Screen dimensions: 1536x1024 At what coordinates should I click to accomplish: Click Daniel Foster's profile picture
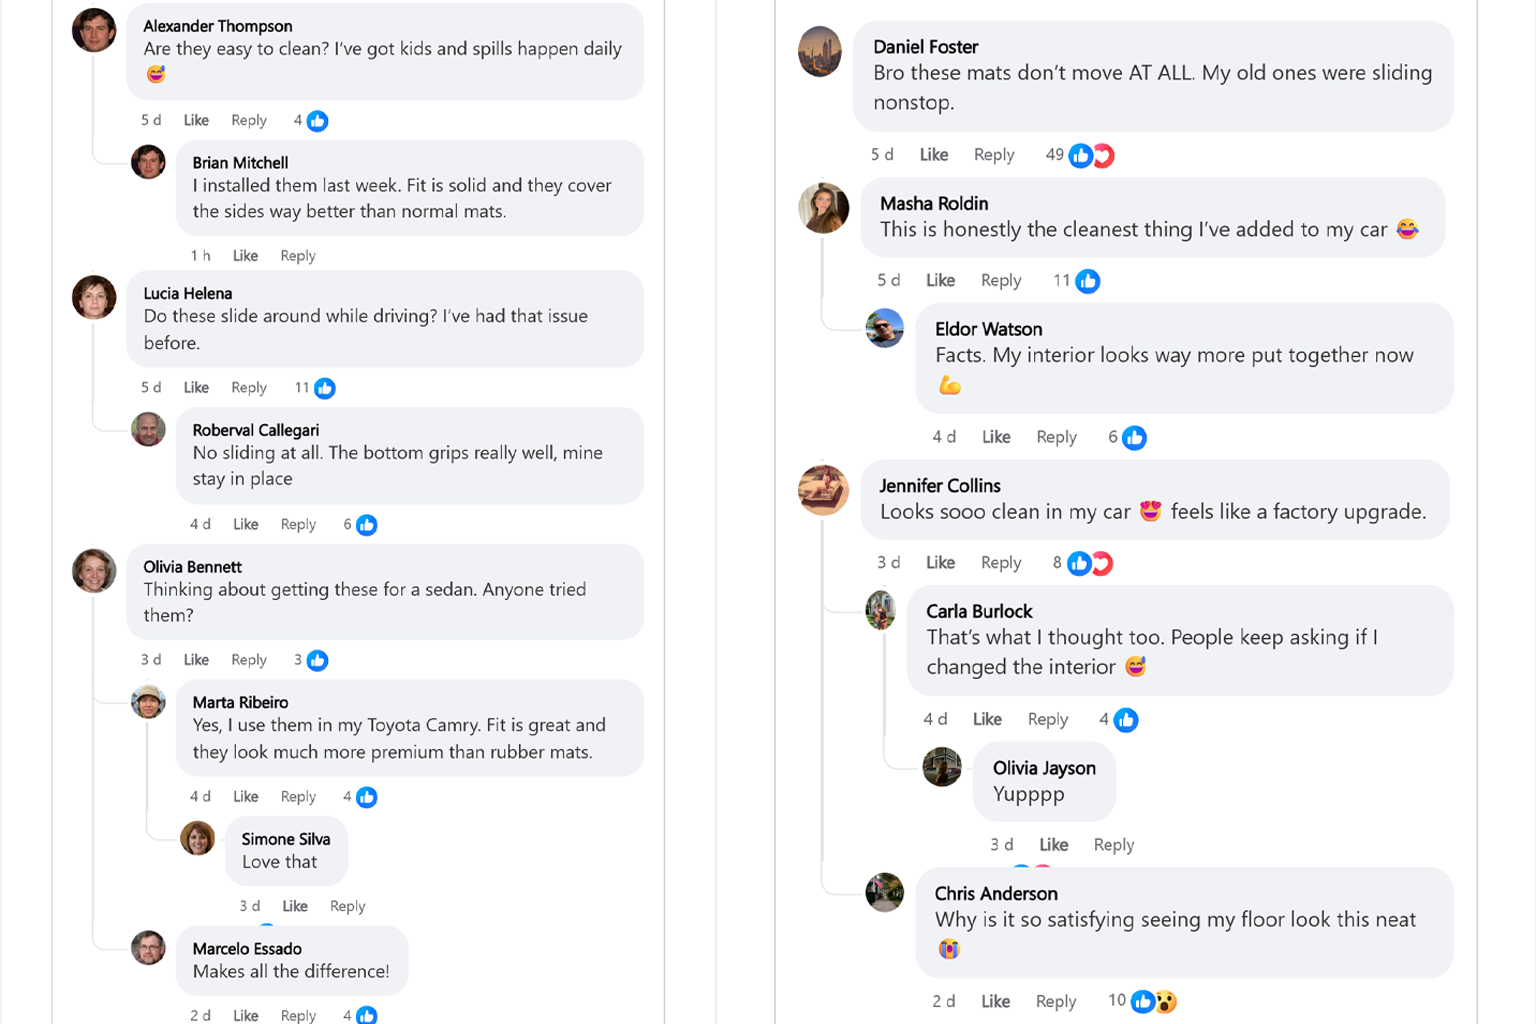point(819,51)
